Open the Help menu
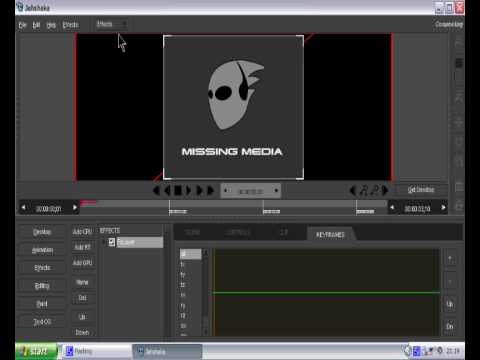 [51, 25]
